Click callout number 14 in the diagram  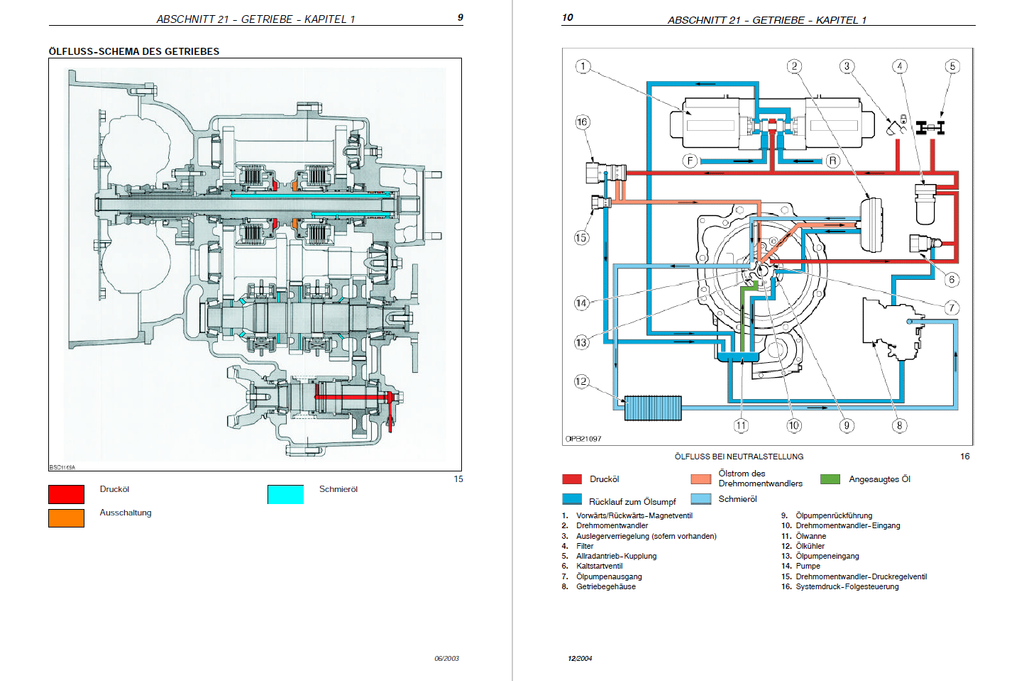click(x=582, y=303)
